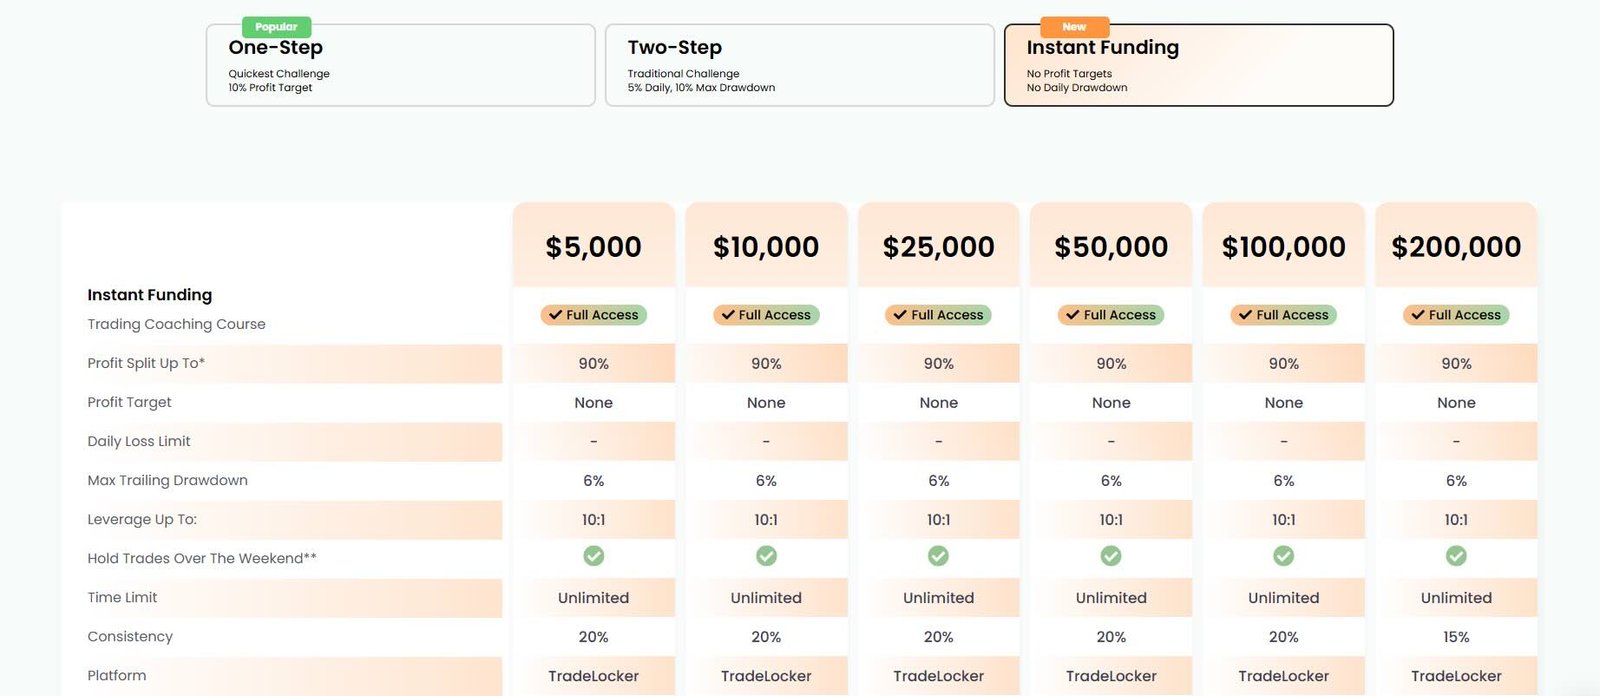
Task: Click the checkmark inside $5,000 Full Access badge
Action: tap(557, 315)
